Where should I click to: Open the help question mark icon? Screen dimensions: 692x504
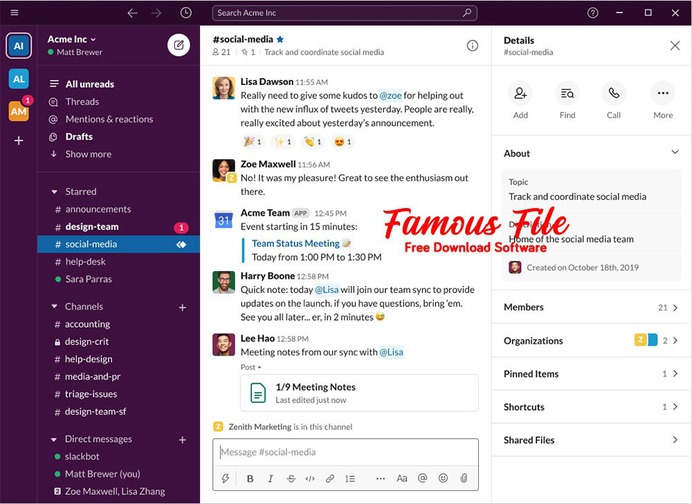(x=593, y=13)
